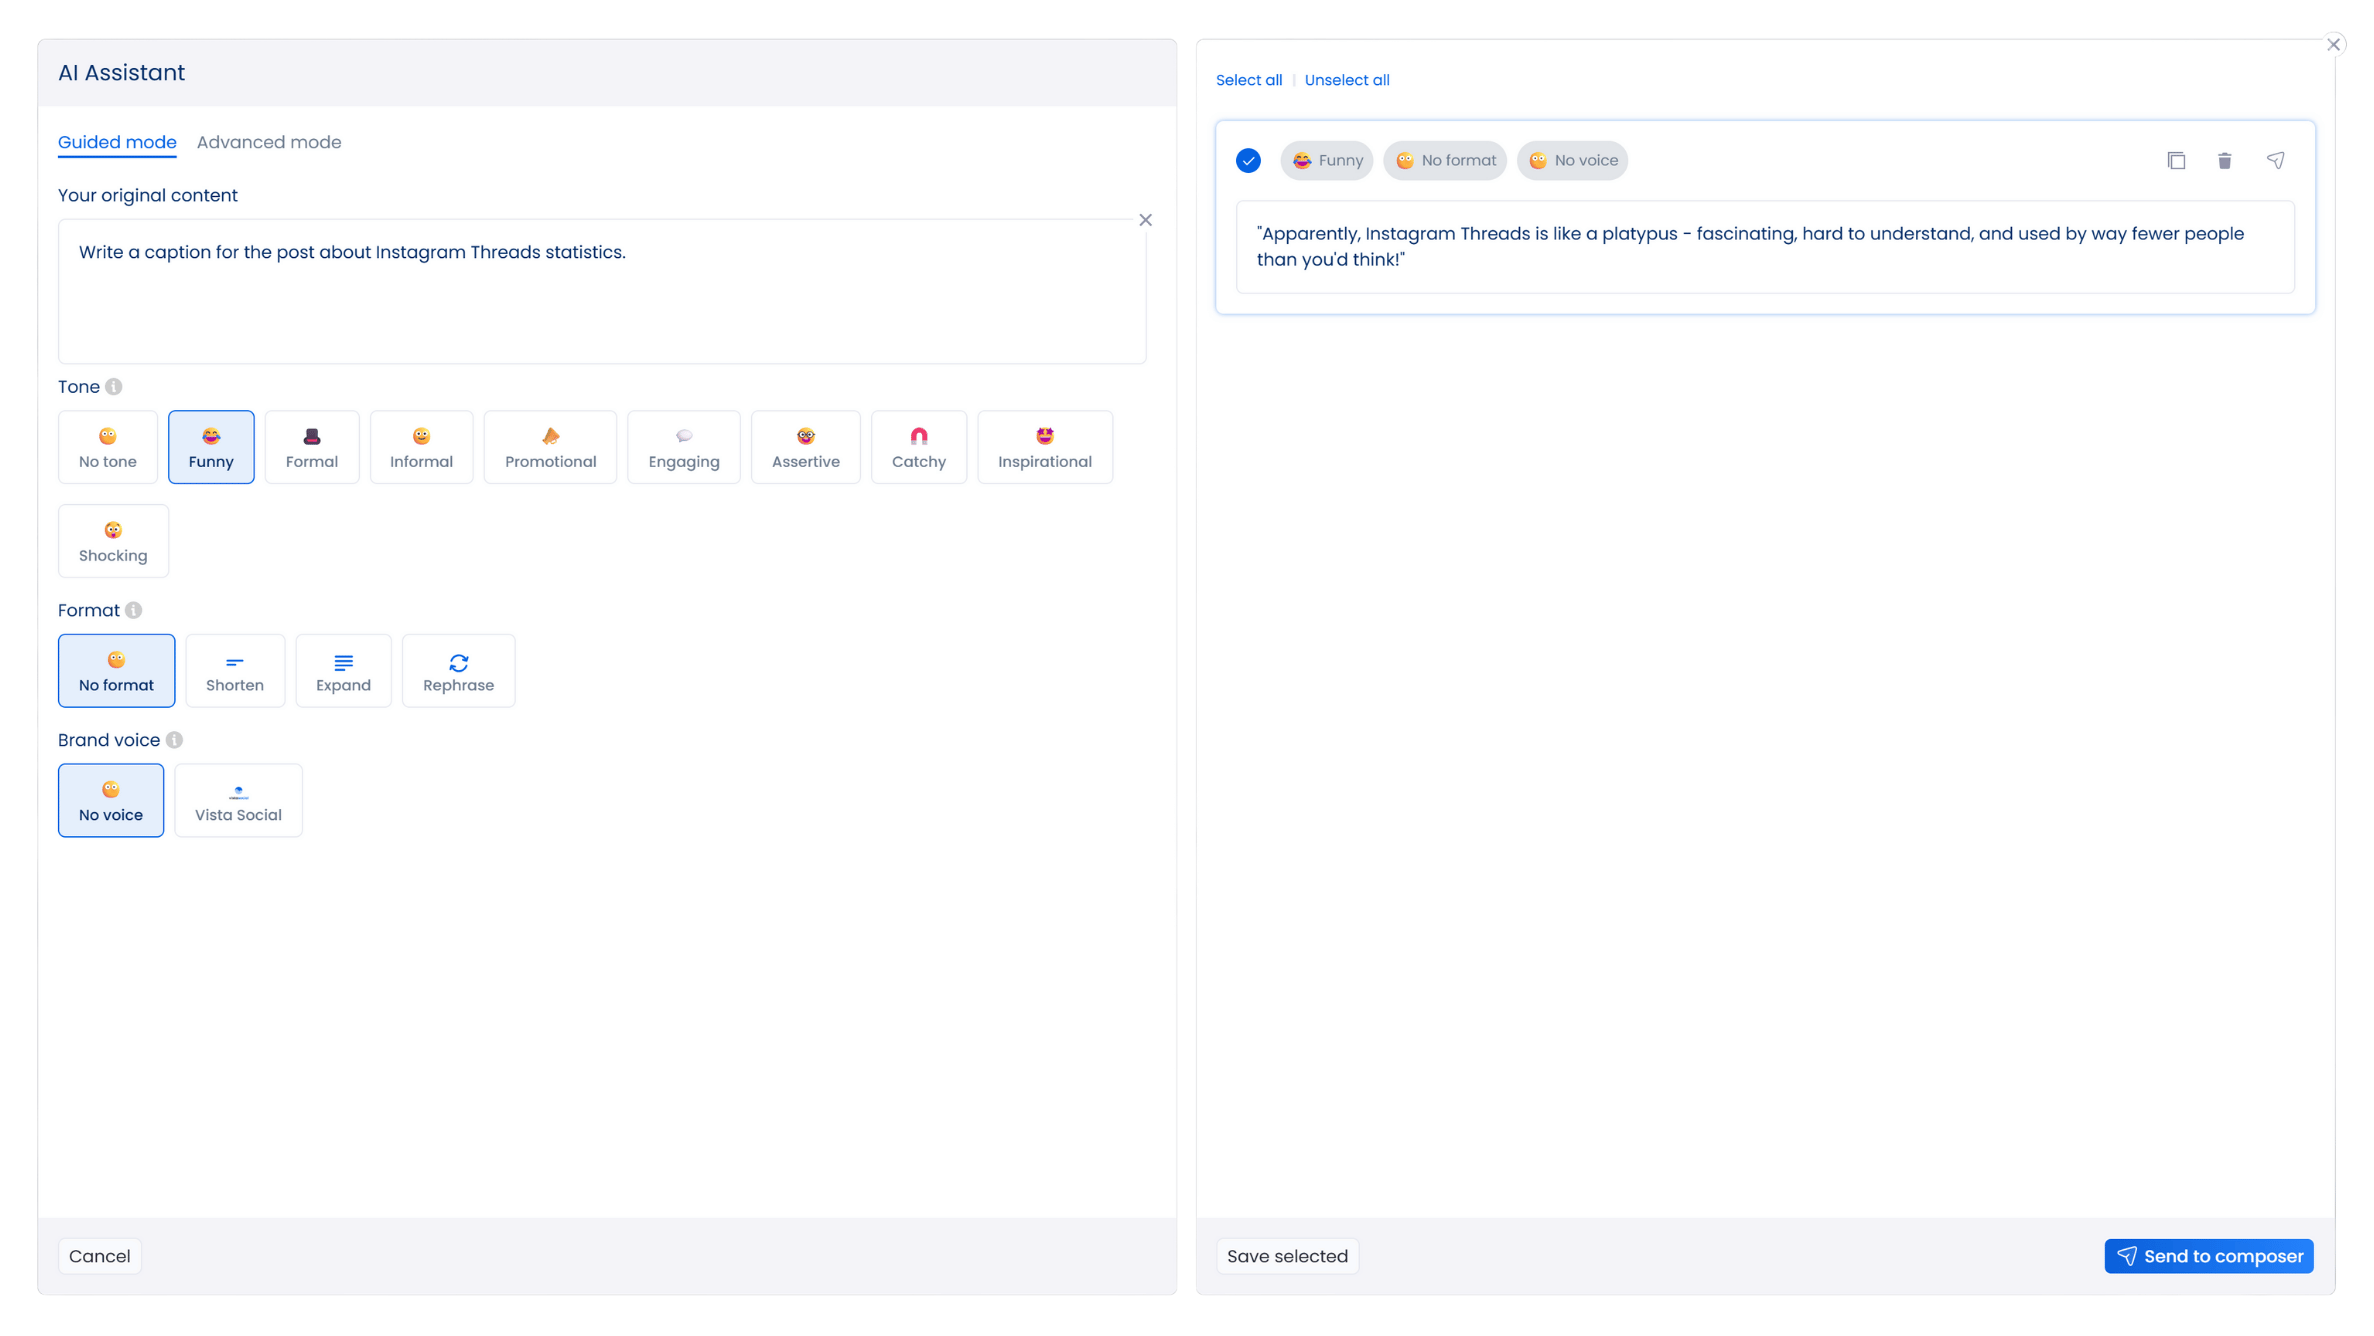
Task: Choose the Shorten format option
Action: (235, 671)
